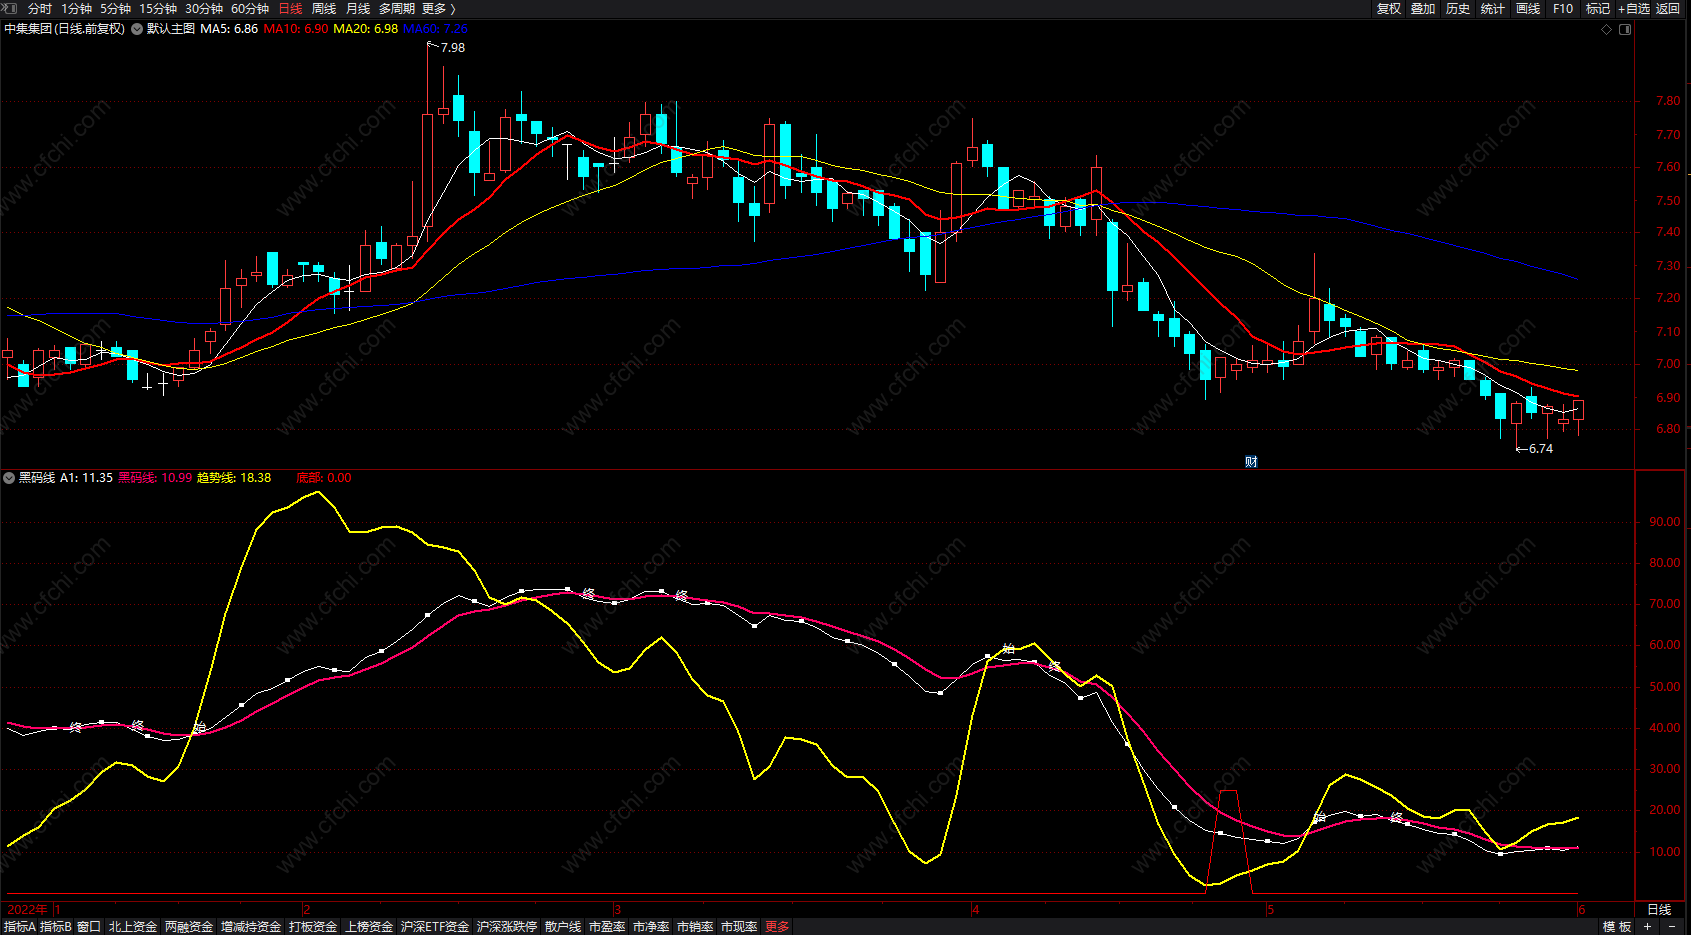Open the 打板资金 indicator tab
1691x935 pixels.
(x=313, y=927)
